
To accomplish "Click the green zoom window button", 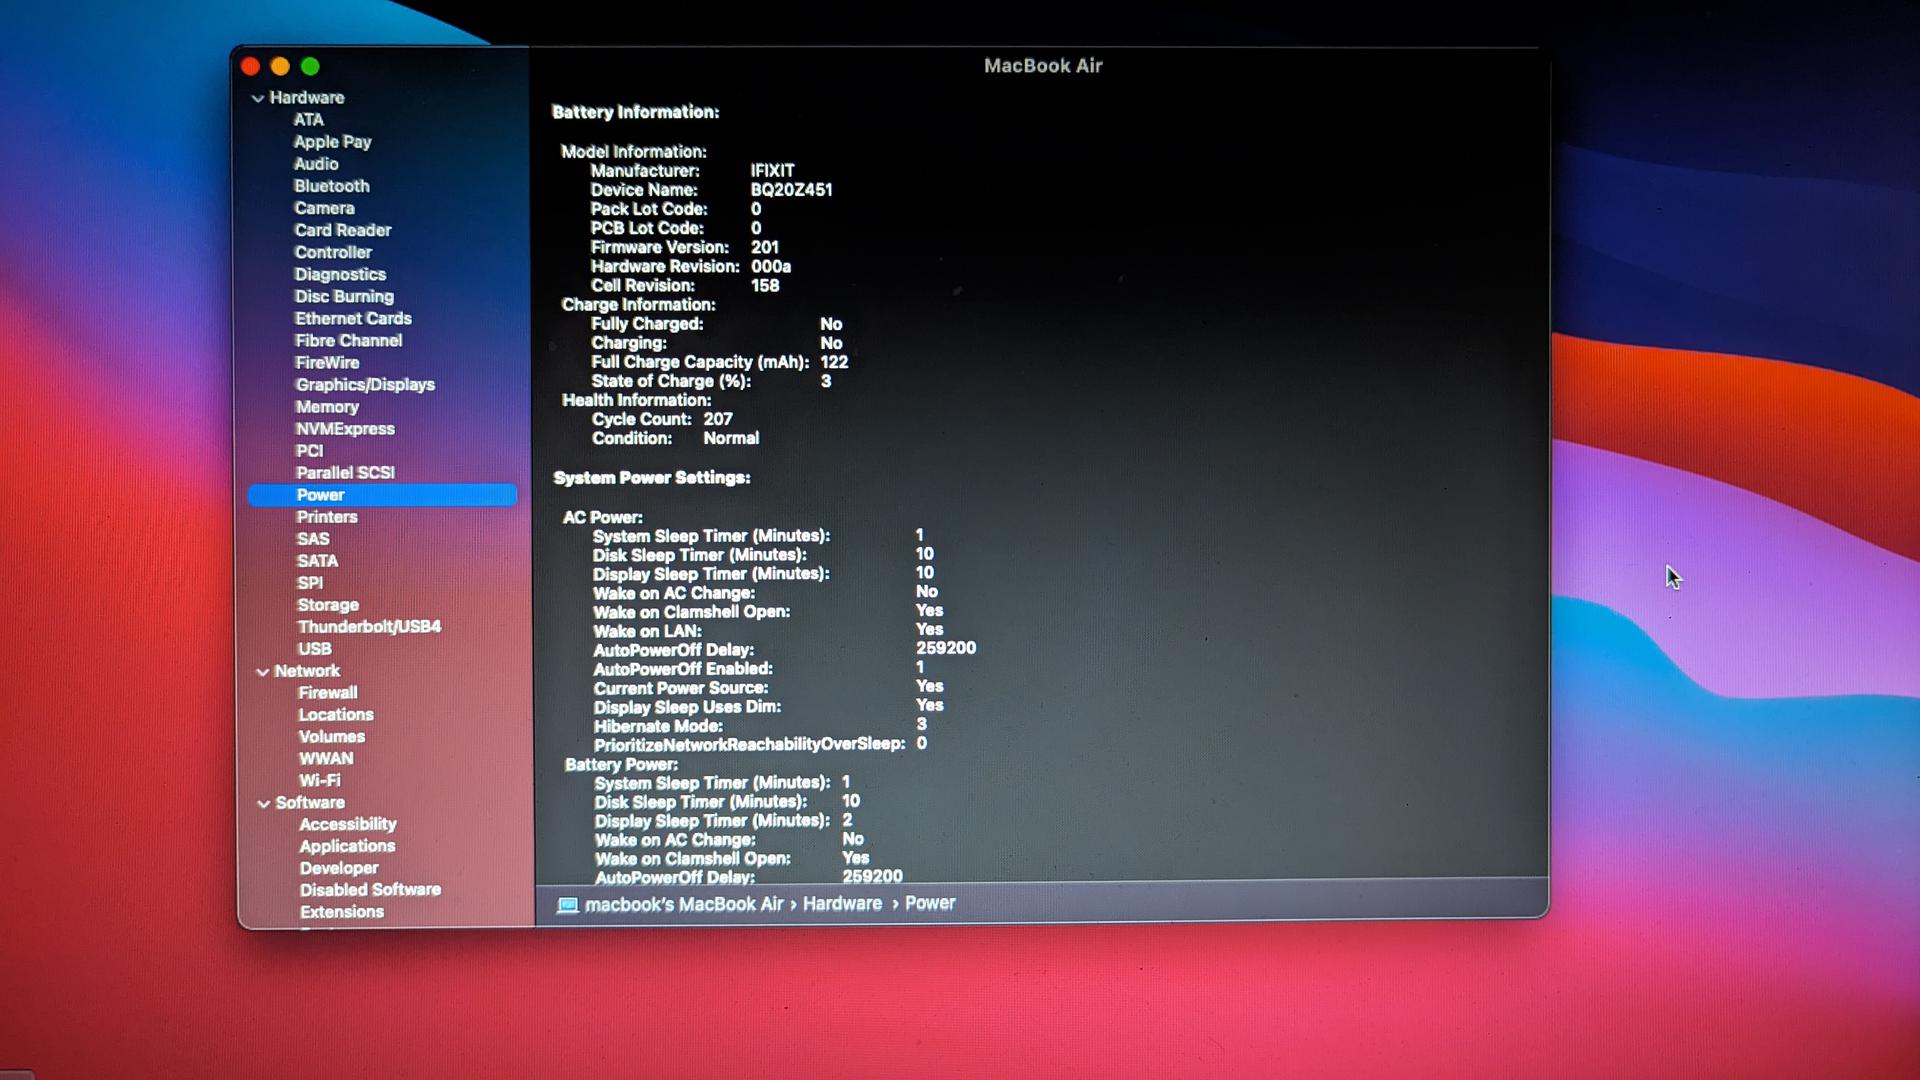I will 310,67.
